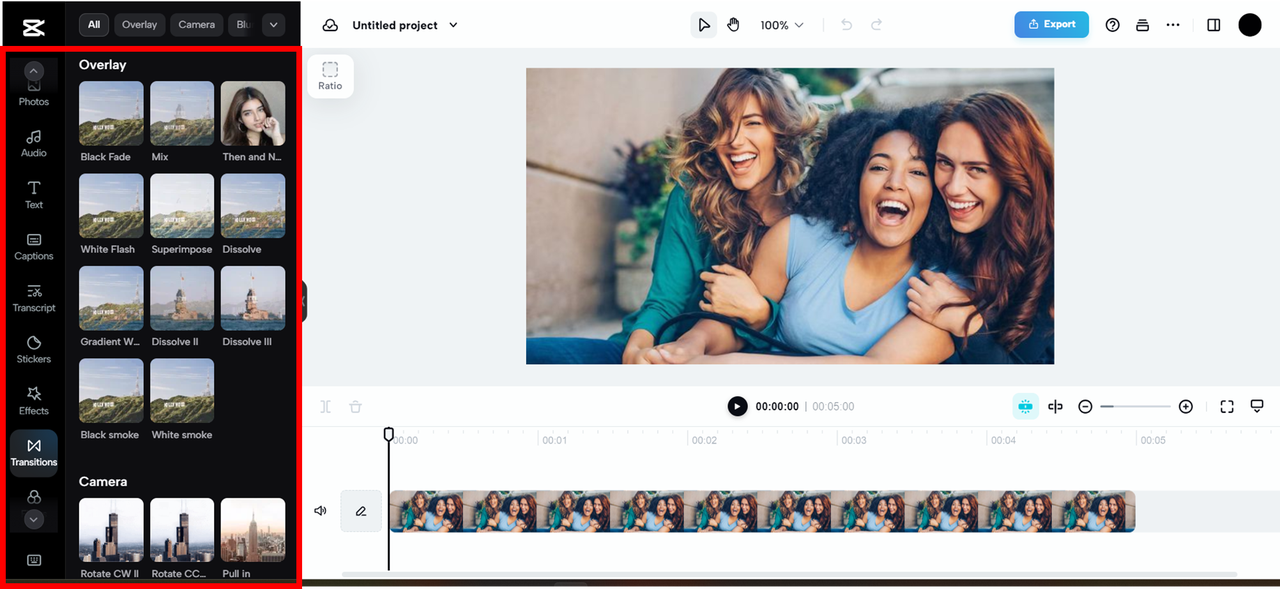Open the user profile avatar

(x=1250, y=25)
